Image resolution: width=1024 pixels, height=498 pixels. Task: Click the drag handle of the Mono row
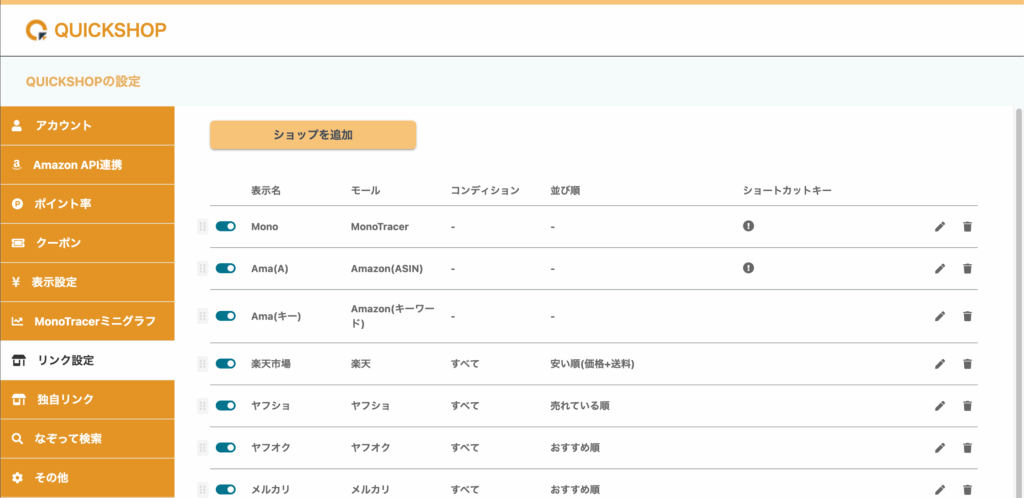click(202, 226)
